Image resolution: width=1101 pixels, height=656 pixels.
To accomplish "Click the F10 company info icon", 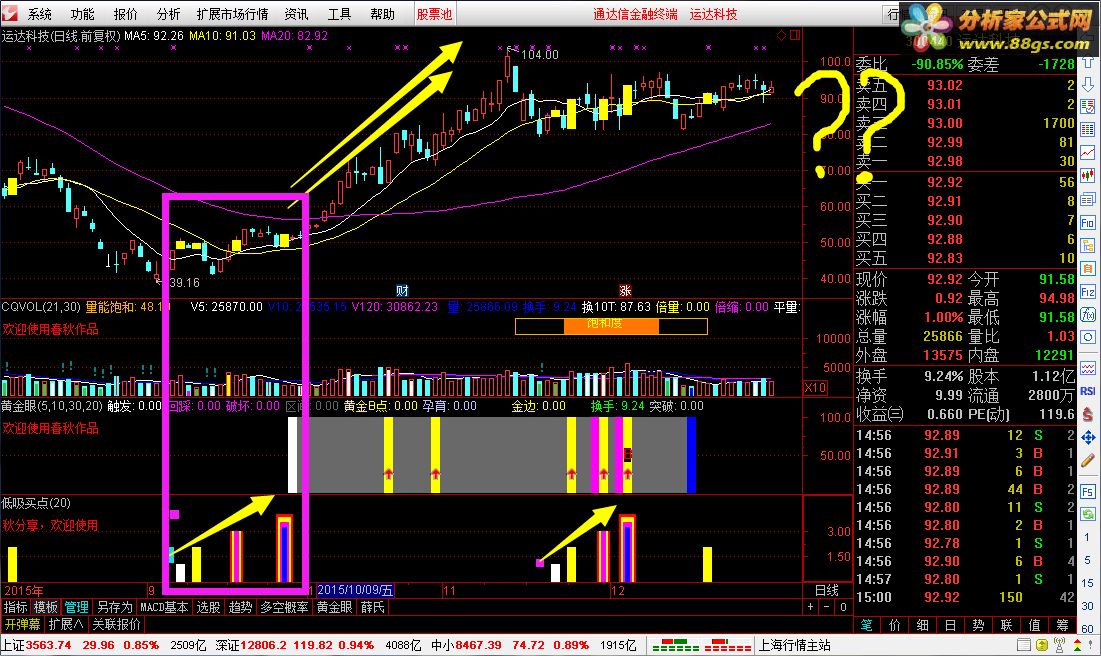I will (x=1088, y=223).
